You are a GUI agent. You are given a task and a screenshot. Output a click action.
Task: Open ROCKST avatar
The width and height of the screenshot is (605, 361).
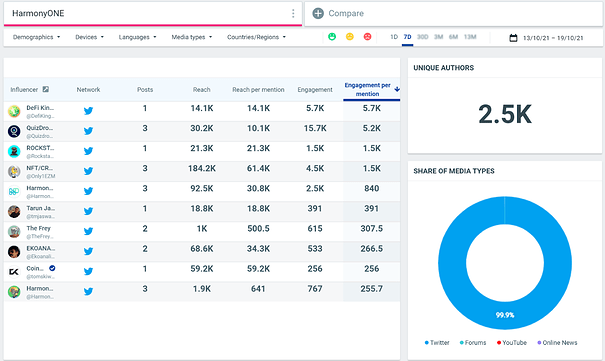[x=14, y=151]
